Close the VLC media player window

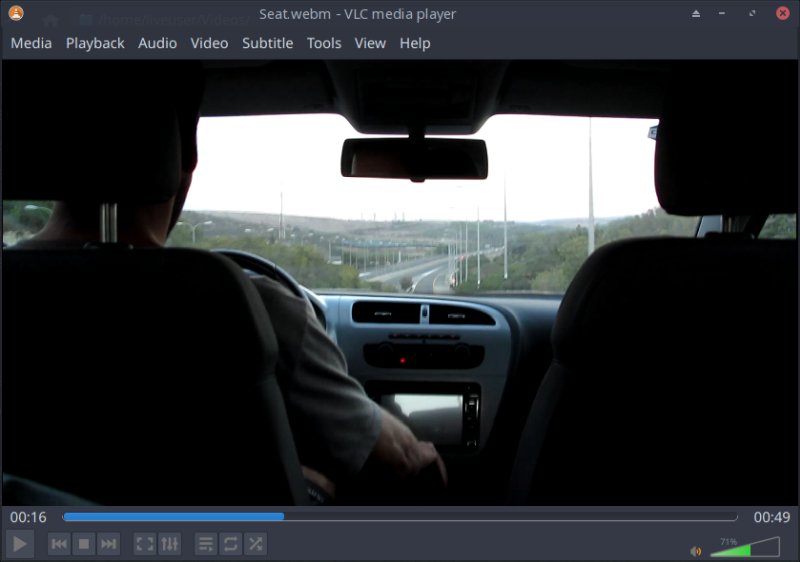[783, 13]
